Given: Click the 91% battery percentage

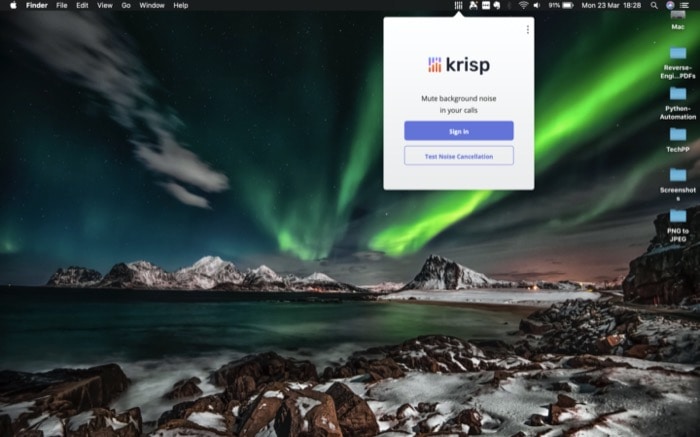Looking at the screenshot, I should pyautogui.click(x=554, y=5).
